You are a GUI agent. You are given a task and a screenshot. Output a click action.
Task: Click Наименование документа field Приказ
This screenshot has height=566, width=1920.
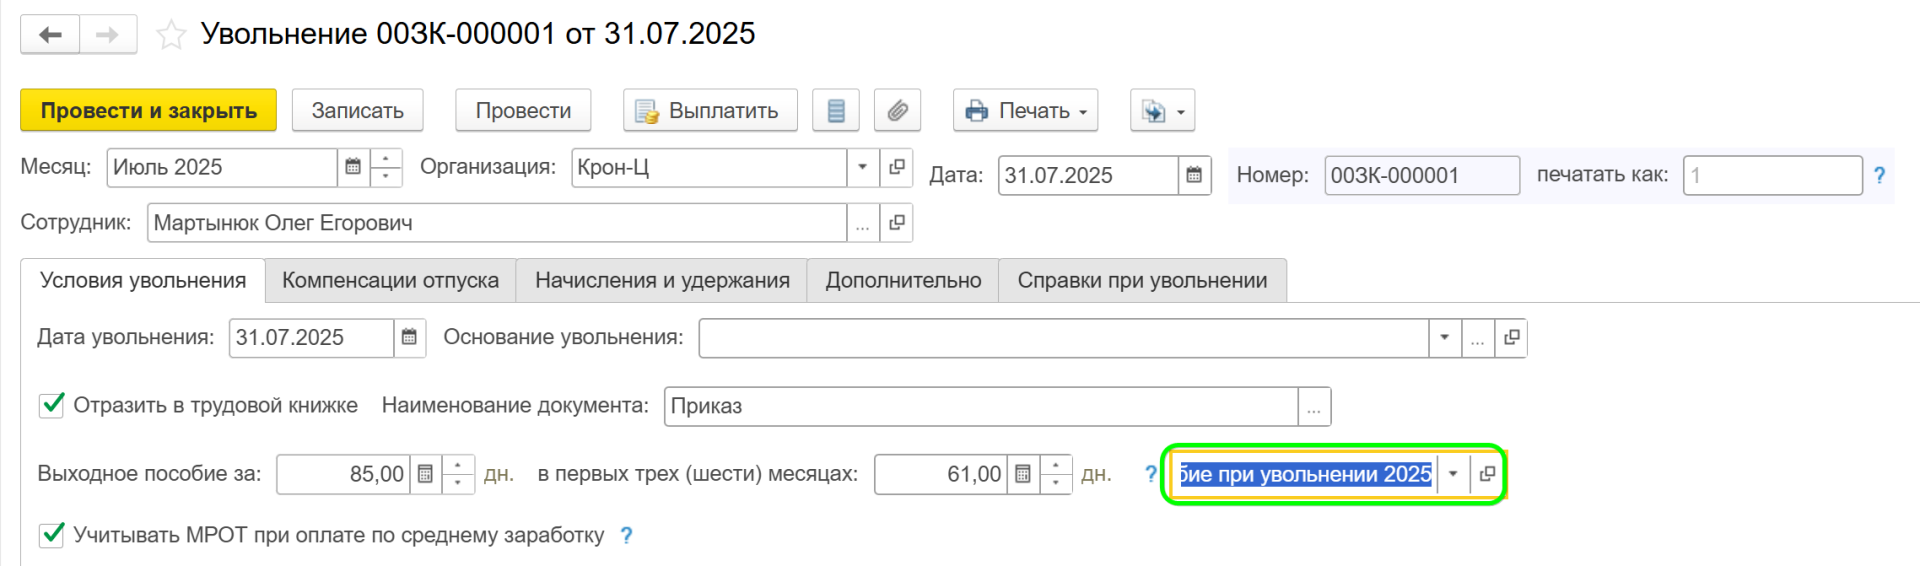point(981,407)
